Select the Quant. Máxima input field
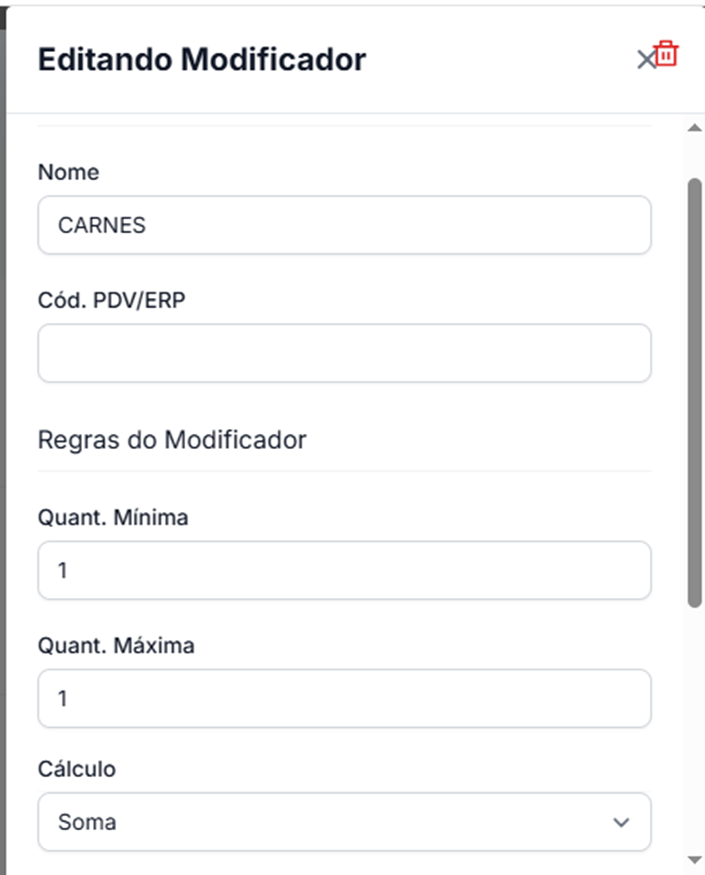The image size is (705, 875). coord(344,698)
